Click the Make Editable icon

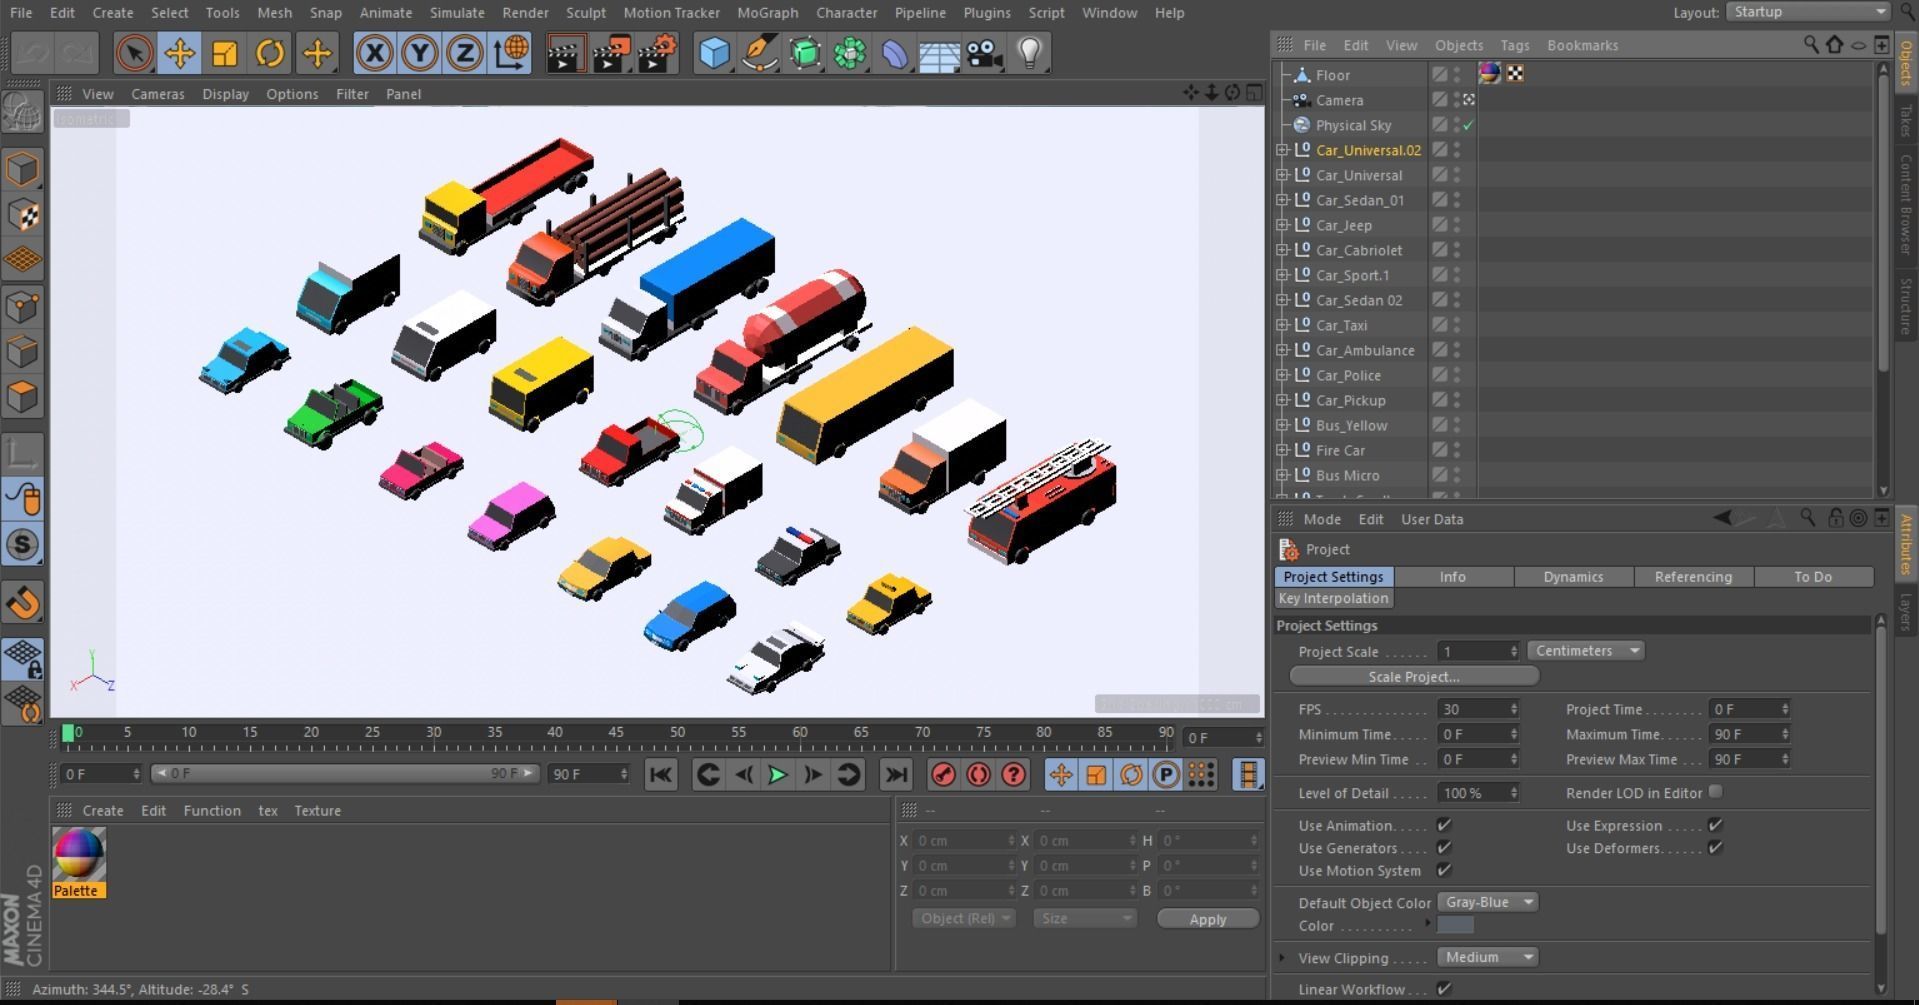coord(22,114)
